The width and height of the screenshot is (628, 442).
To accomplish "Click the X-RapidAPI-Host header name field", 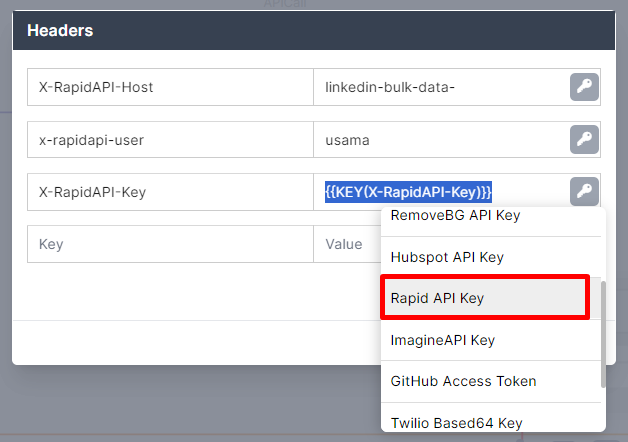I will (170, 87).
